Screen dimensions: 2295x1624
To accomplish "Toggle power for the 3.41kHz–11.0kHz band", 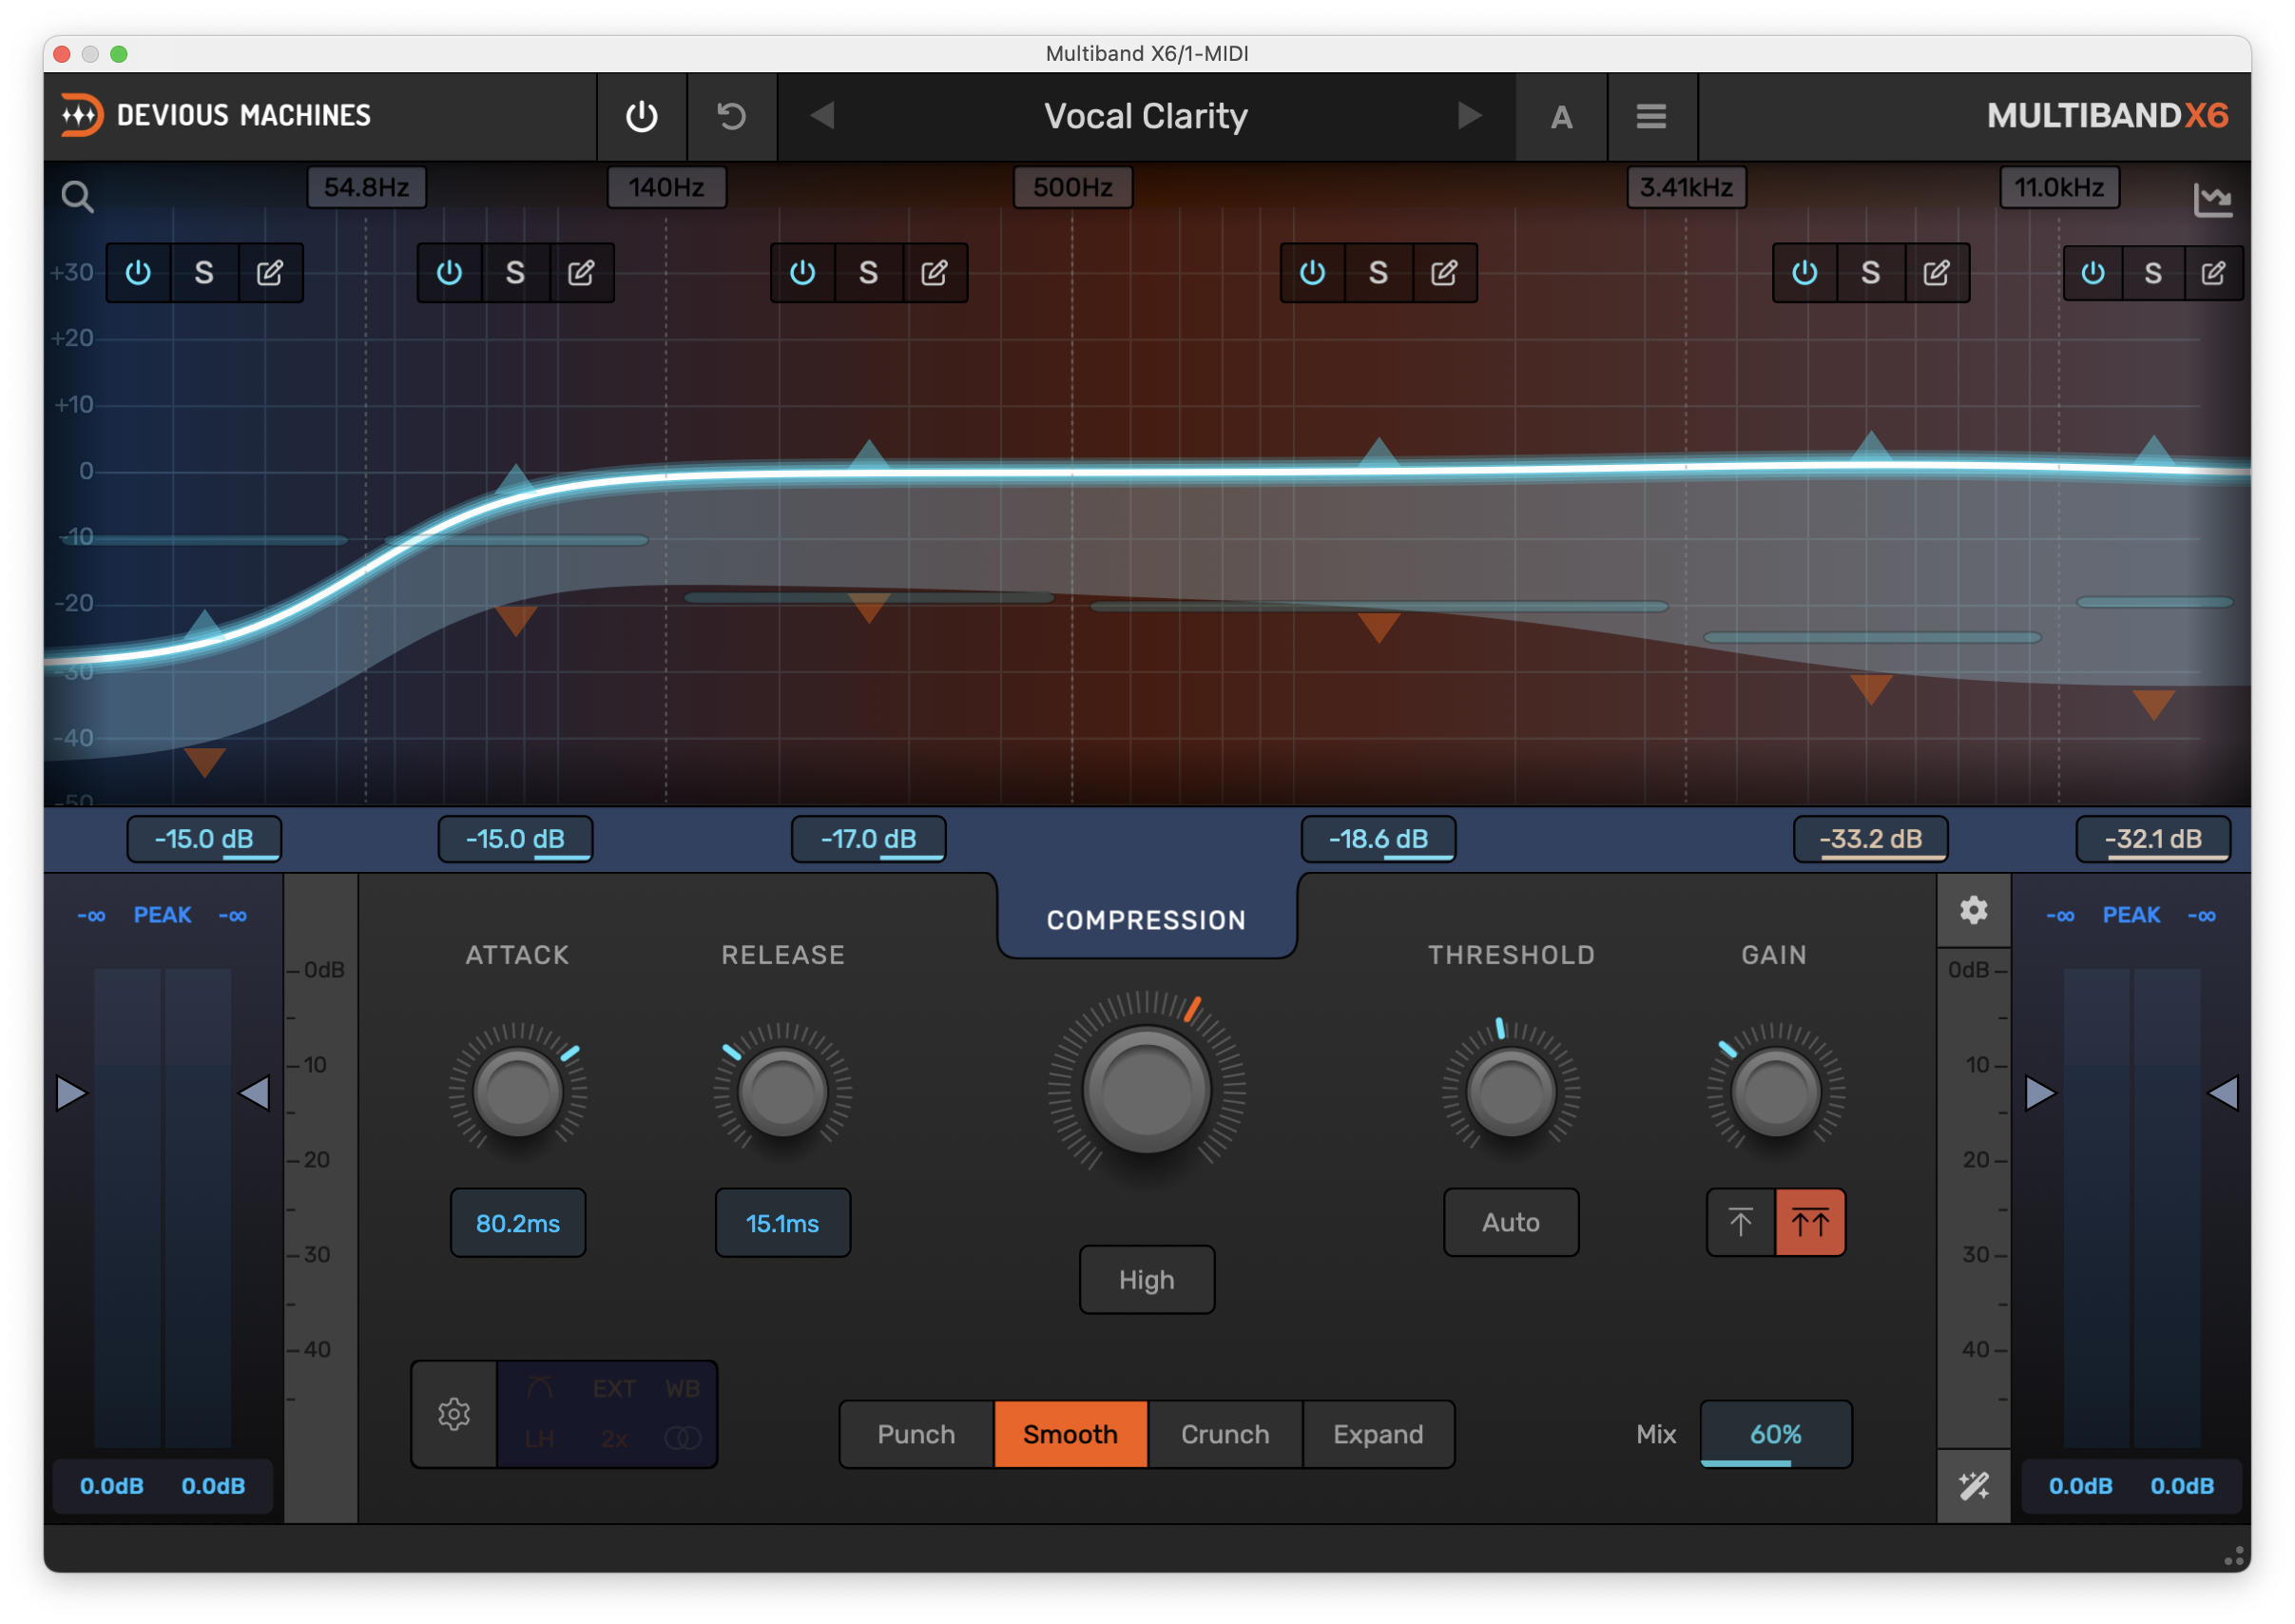I will tap(1804, 273).
